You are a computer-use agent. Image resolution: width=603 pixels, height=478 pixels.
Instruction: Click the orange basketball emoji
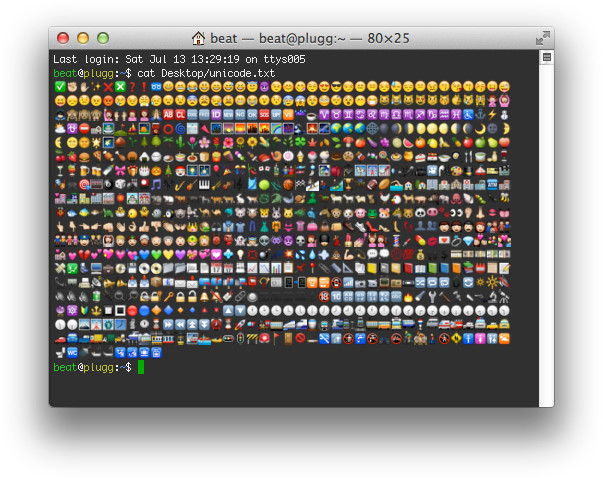coord(288,185)
